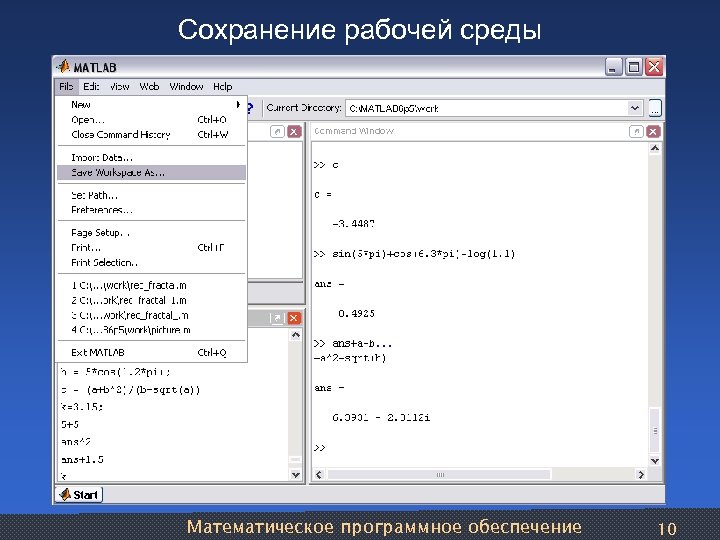Open the MATLAB Start button
Viewport: 720px width, 540px height.
point(79,495)
